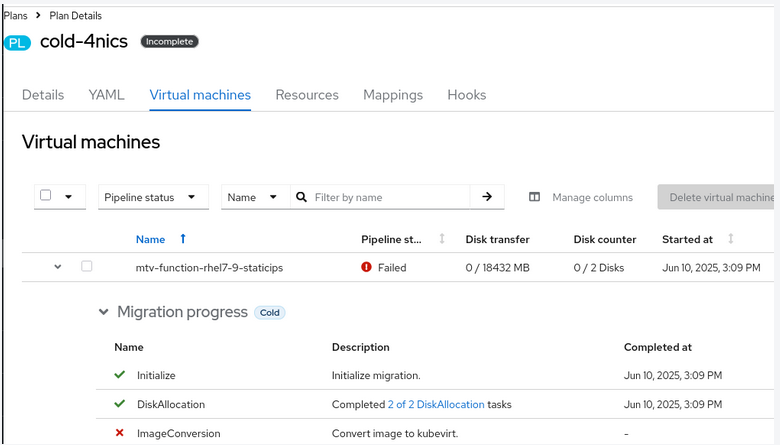The width and height of the screenshot is (780, 445).
Task: Open the Name filter type dropdown
Action: [x=254, y=197]
